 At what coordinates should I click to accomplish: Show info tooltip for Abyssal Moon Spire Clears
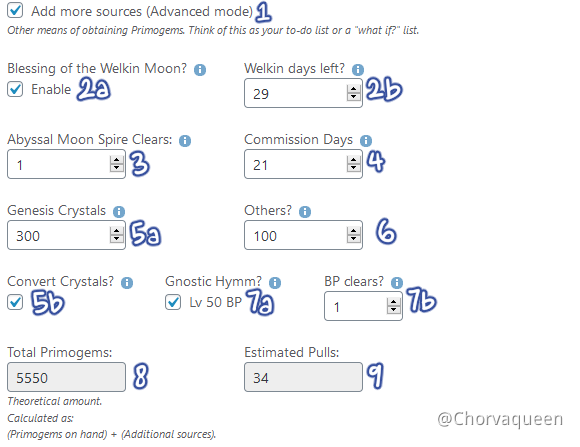click(x=185, y=141)
